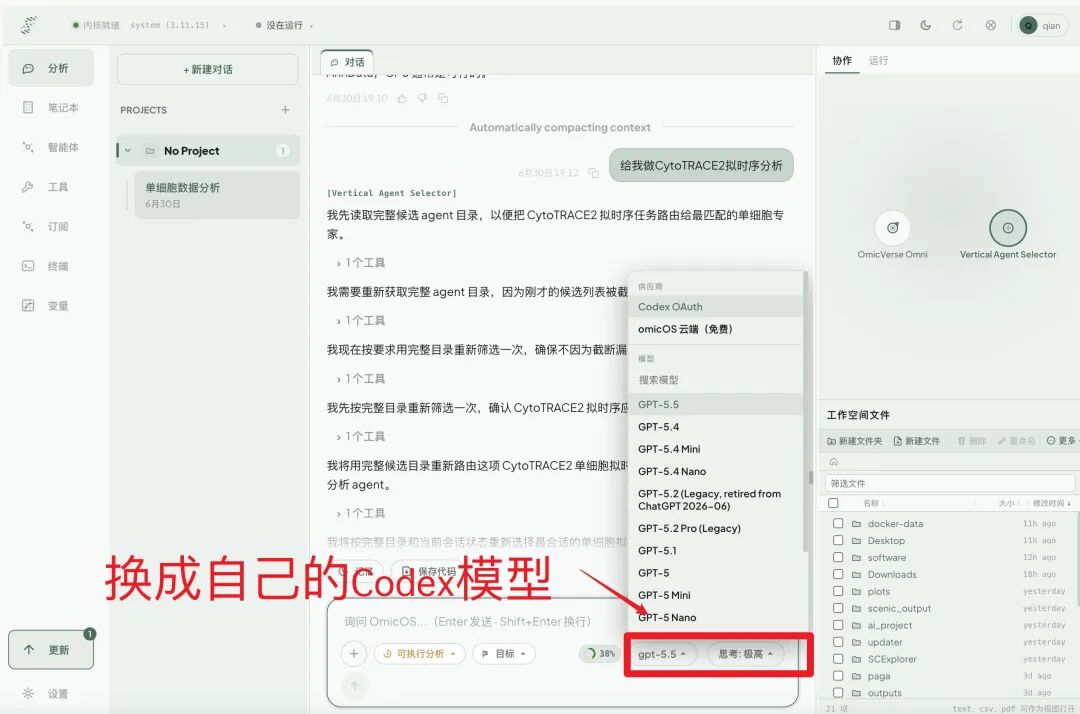Click the send arrow button in composer
Viewport: 1080px width, 714px height.
click(x=354, y=685)
